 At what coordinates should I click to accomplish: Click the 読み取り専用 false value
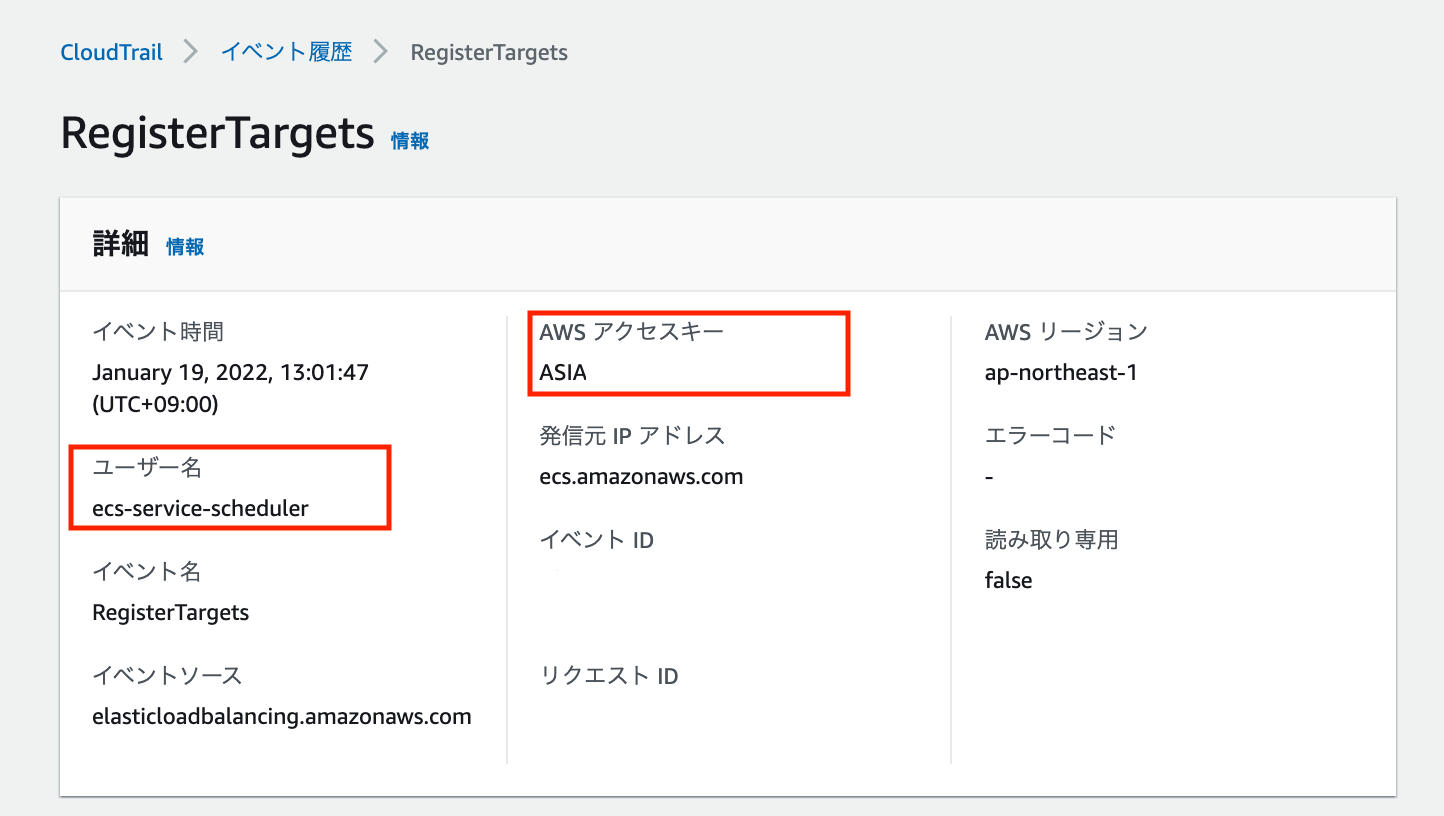pos(1007,580)
